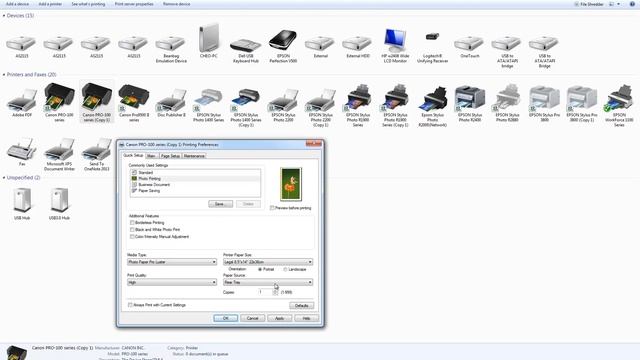Screen dimensions: 640x360
Task: Enable Borderless Printing checkbox
Action: tap(132, 223)
